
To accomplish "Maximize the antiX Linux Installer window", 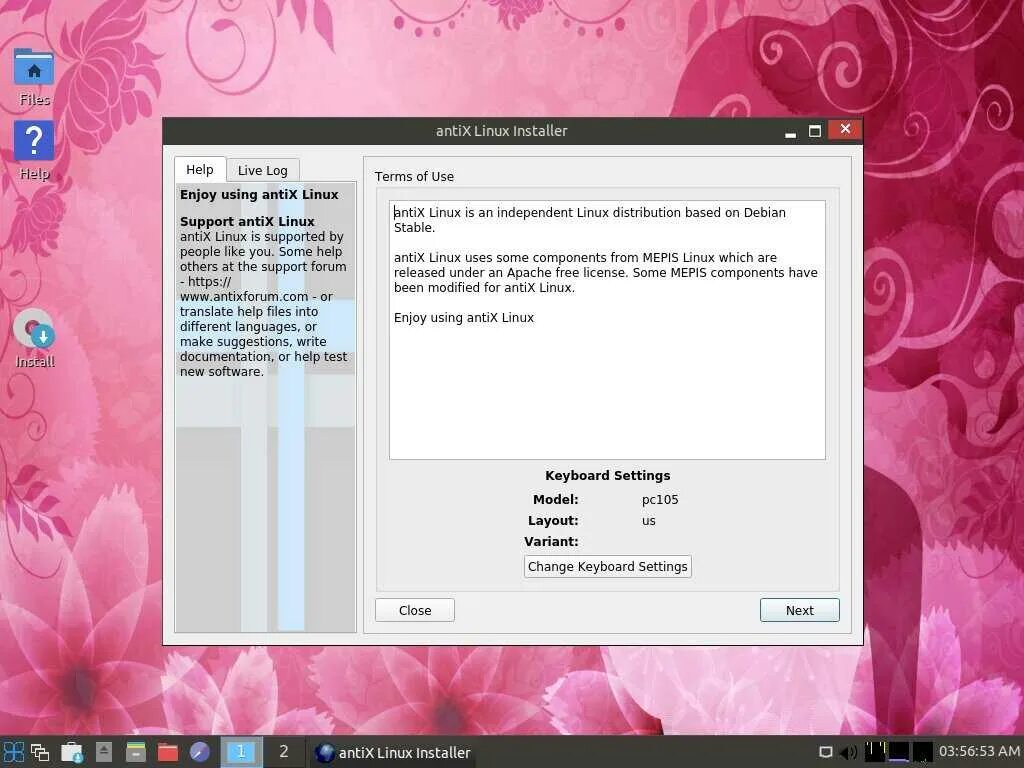I will point(814,131).
